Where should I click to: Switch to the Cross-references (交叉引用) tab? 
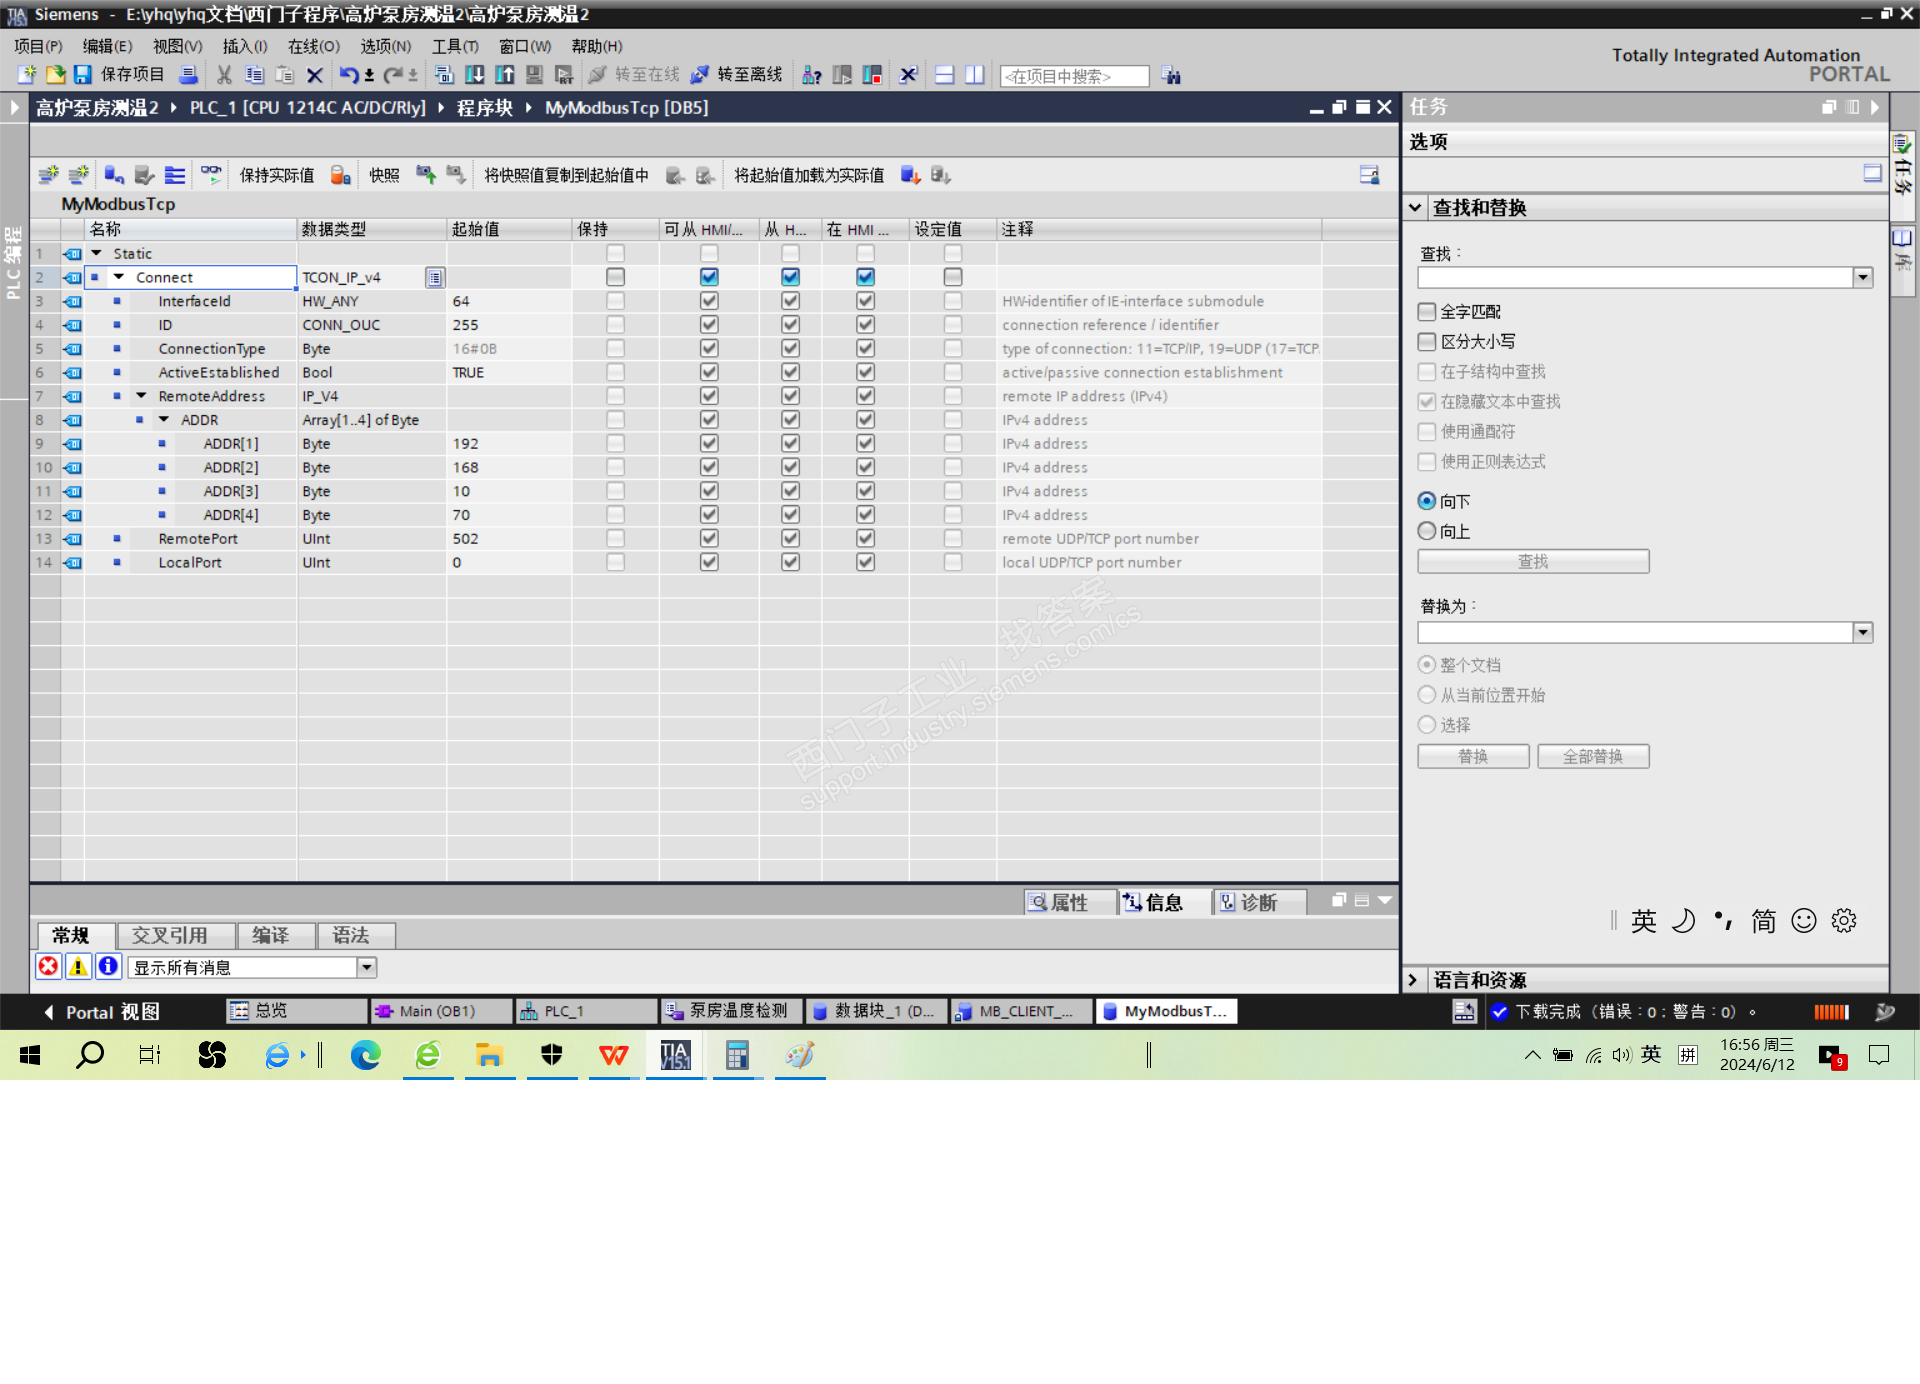pyautogui.click(x=170, y=935)
